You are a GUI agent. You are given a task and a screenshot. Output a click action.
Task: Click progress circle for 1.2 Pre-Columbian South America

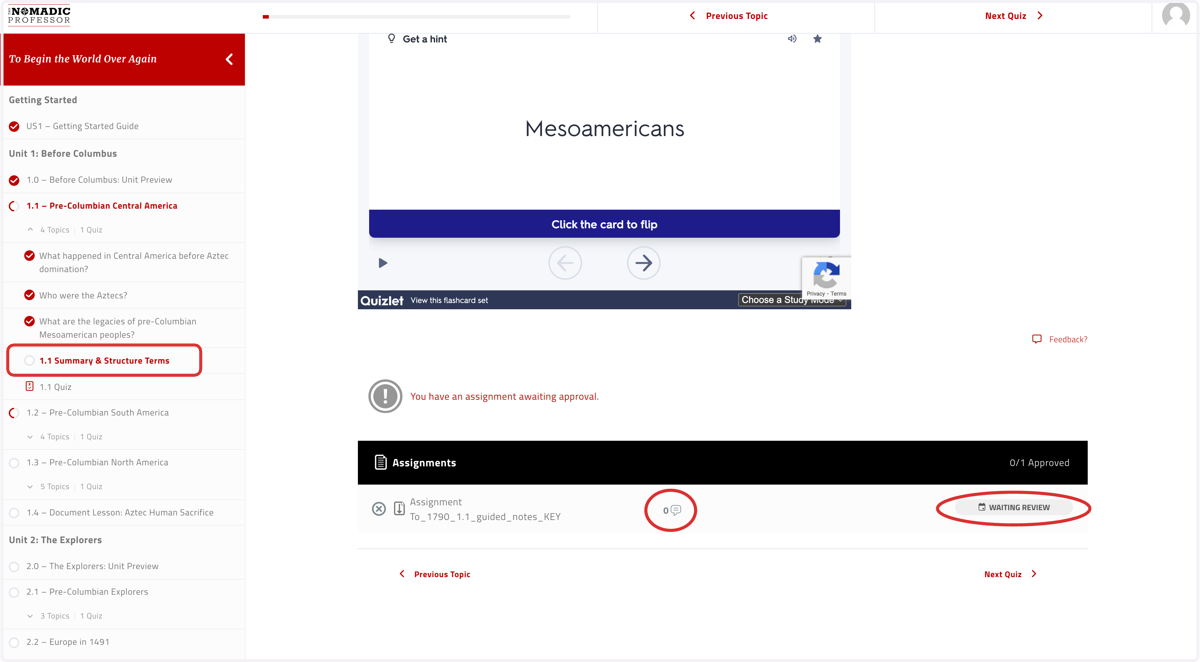tap(14, 413)
